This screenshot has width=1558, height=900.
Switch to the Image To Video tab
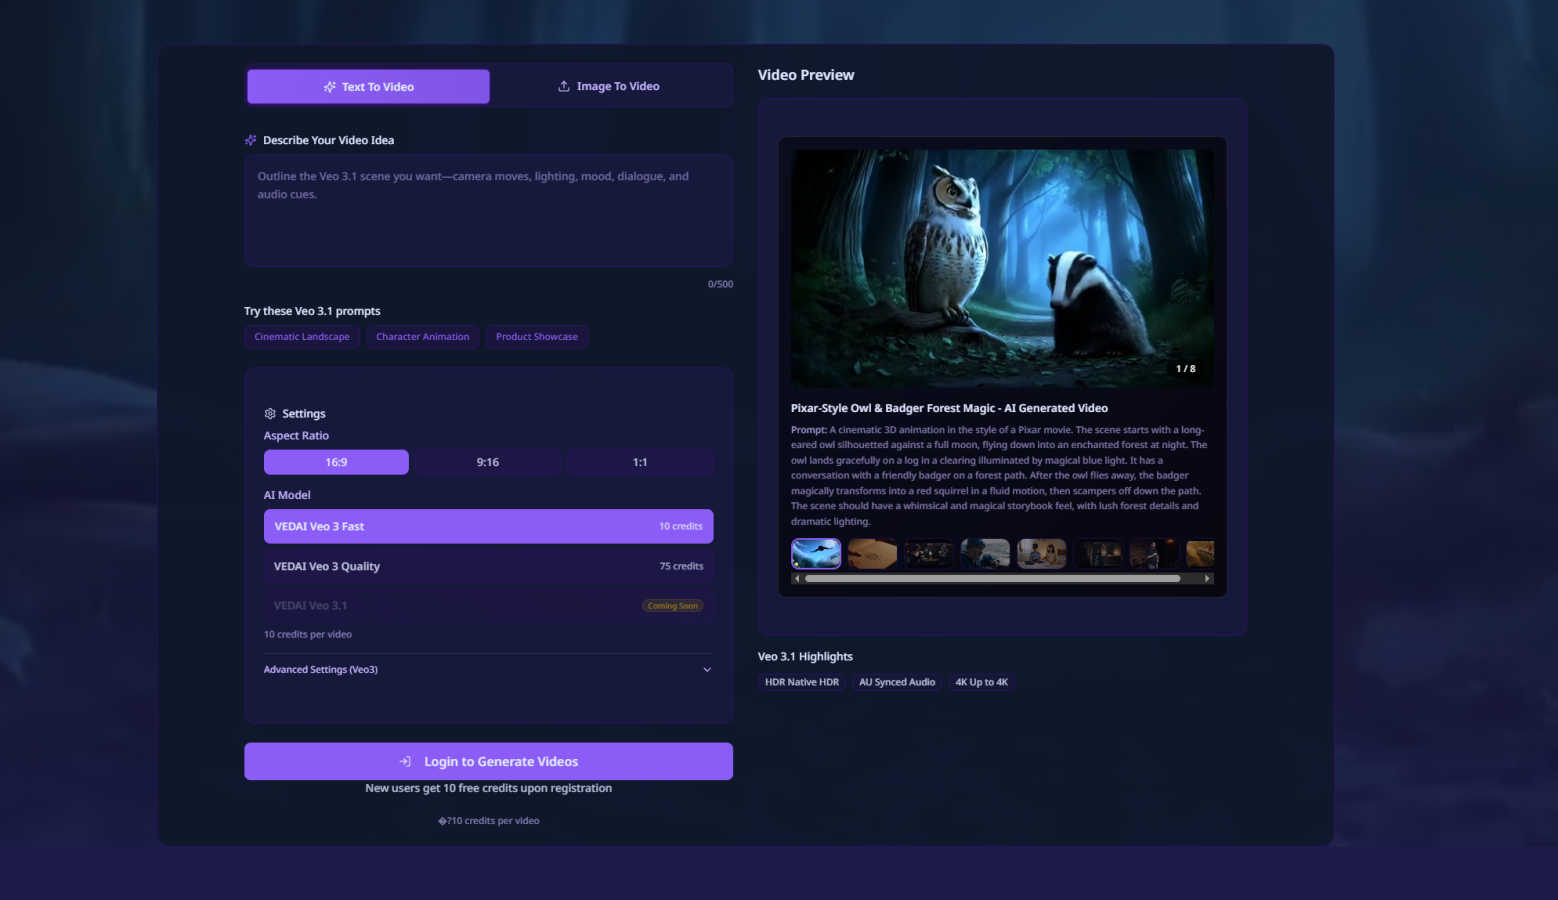[610, 87]
